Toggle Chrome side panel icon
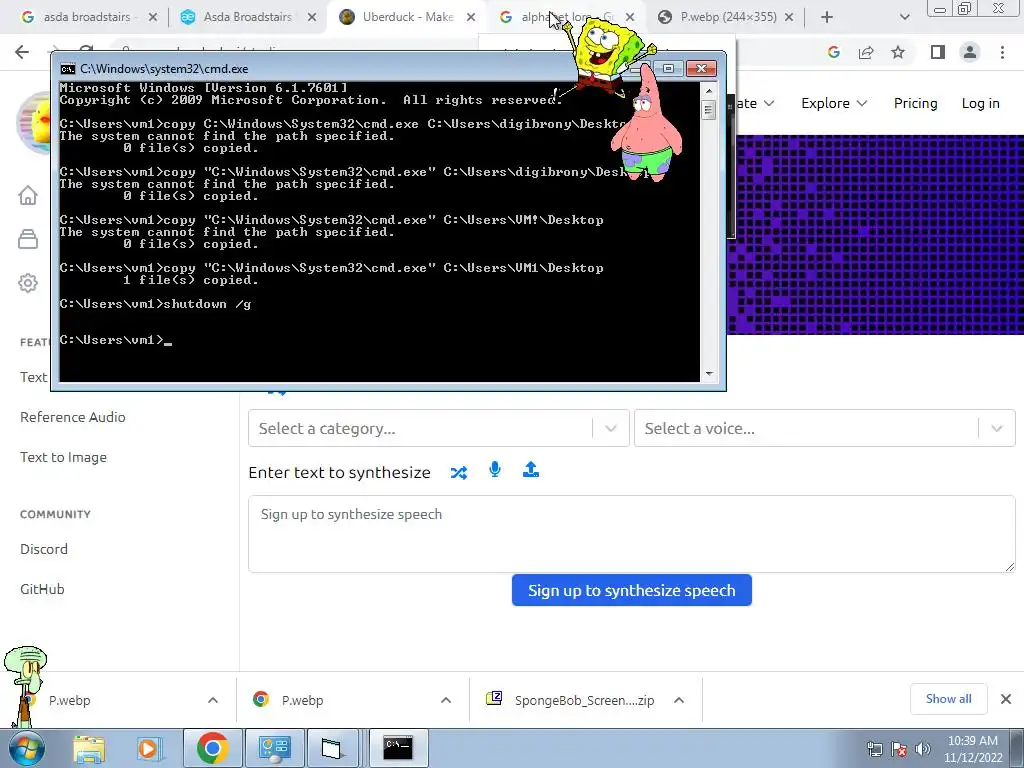Screen dimensions: 1024x768 click(x=938, y=52)
